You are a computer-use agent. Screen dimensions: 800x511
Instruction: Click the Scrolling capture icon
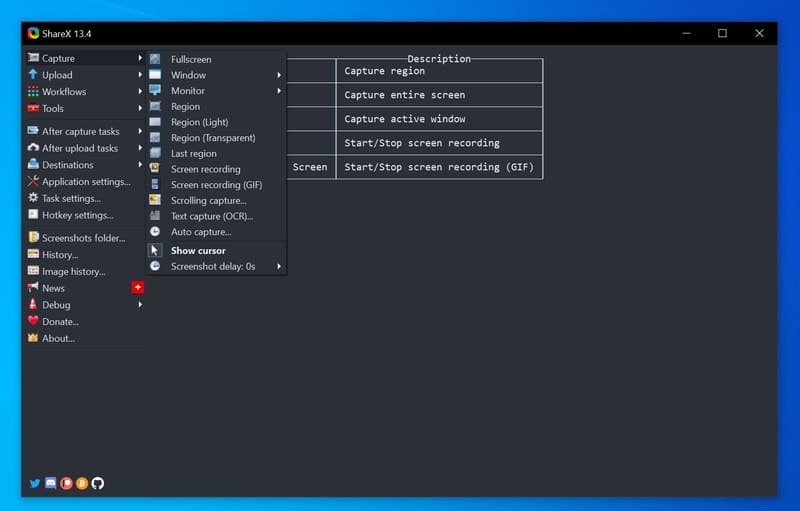click(155, 200)
